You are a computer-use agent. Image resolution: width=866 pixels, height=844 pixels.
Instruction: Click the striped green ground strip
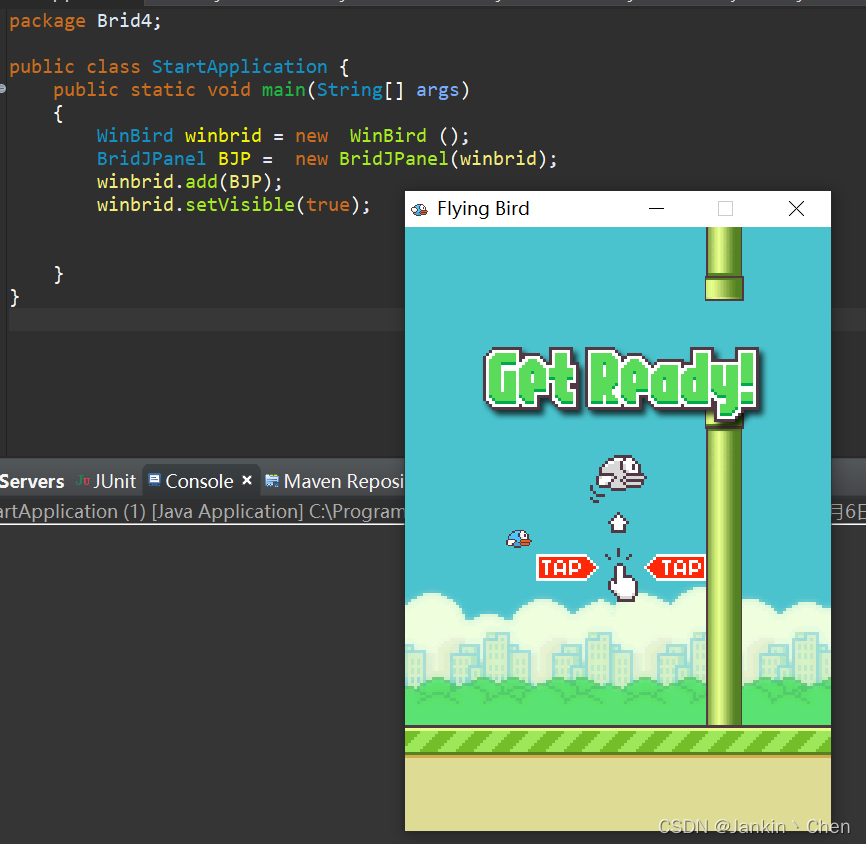pyautogui.click(x=617, y=741)
